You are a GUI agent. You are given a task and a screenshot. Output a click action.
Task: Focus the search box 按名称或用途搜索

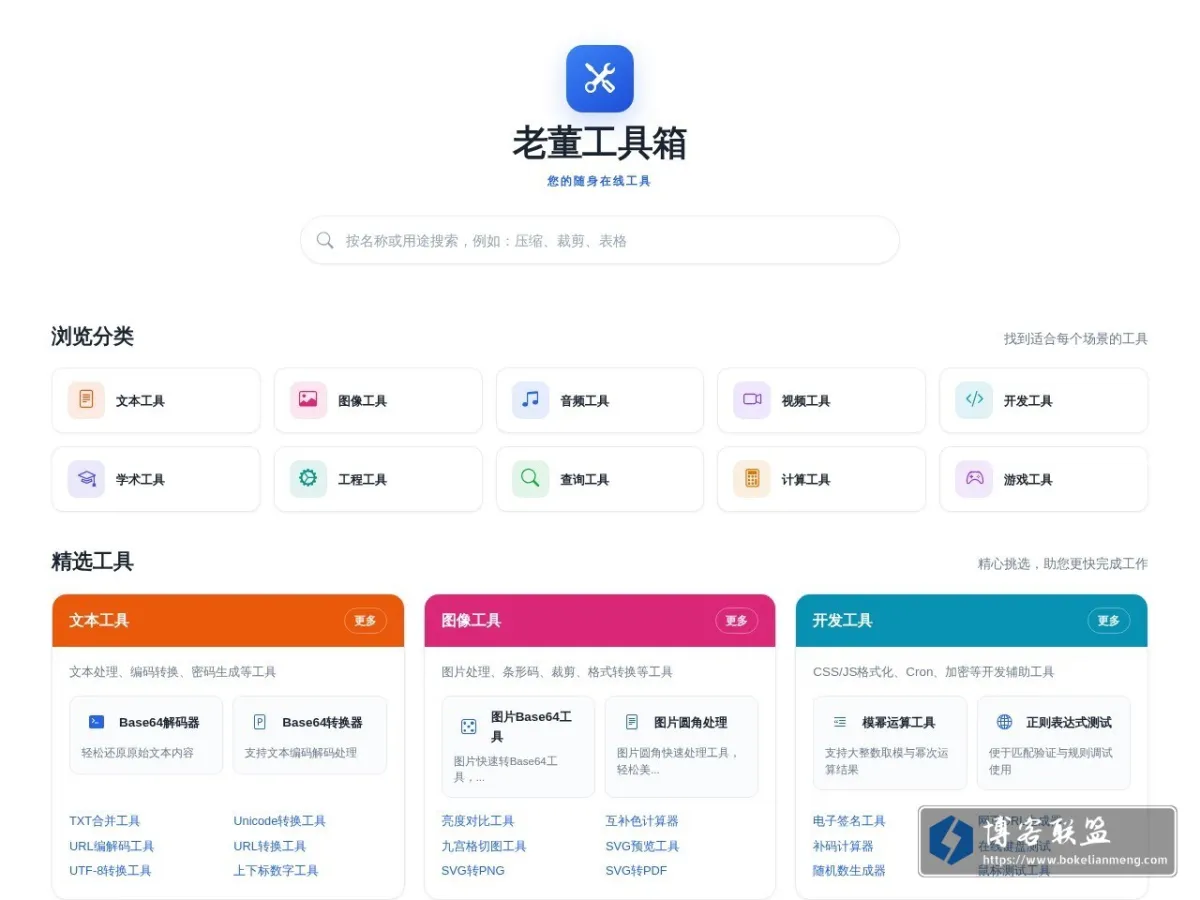click(x=600, y=240)
